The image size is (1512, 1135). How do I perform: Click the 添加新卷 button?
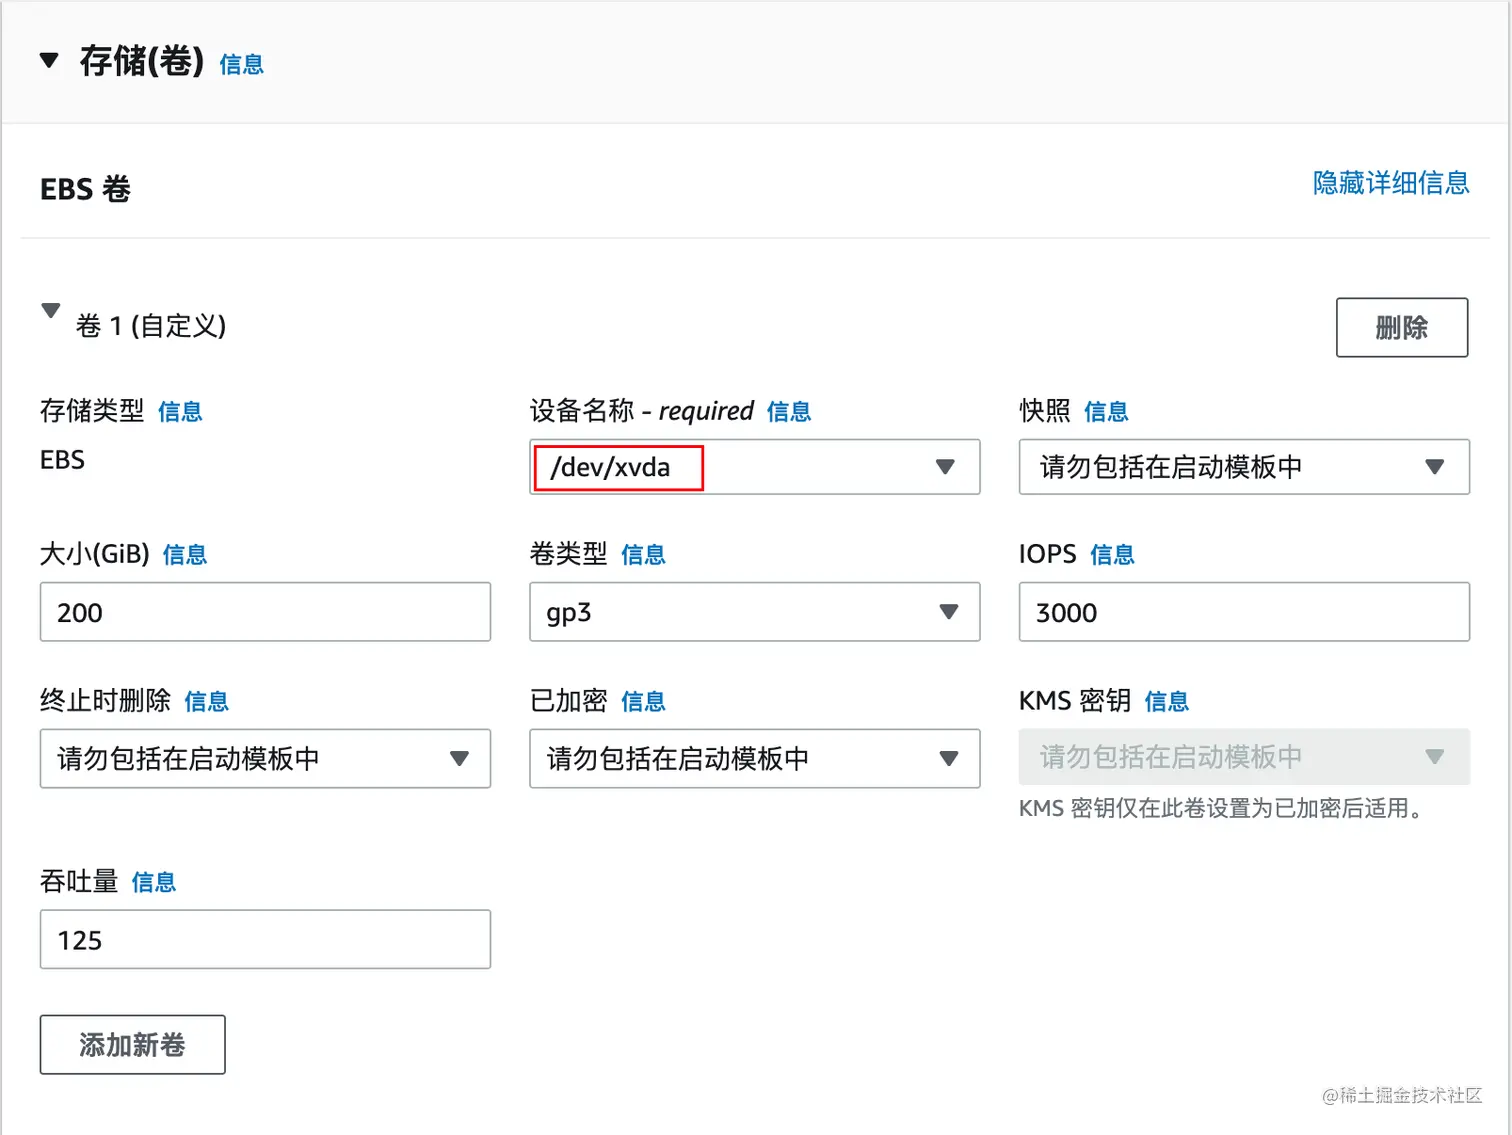132,1045
